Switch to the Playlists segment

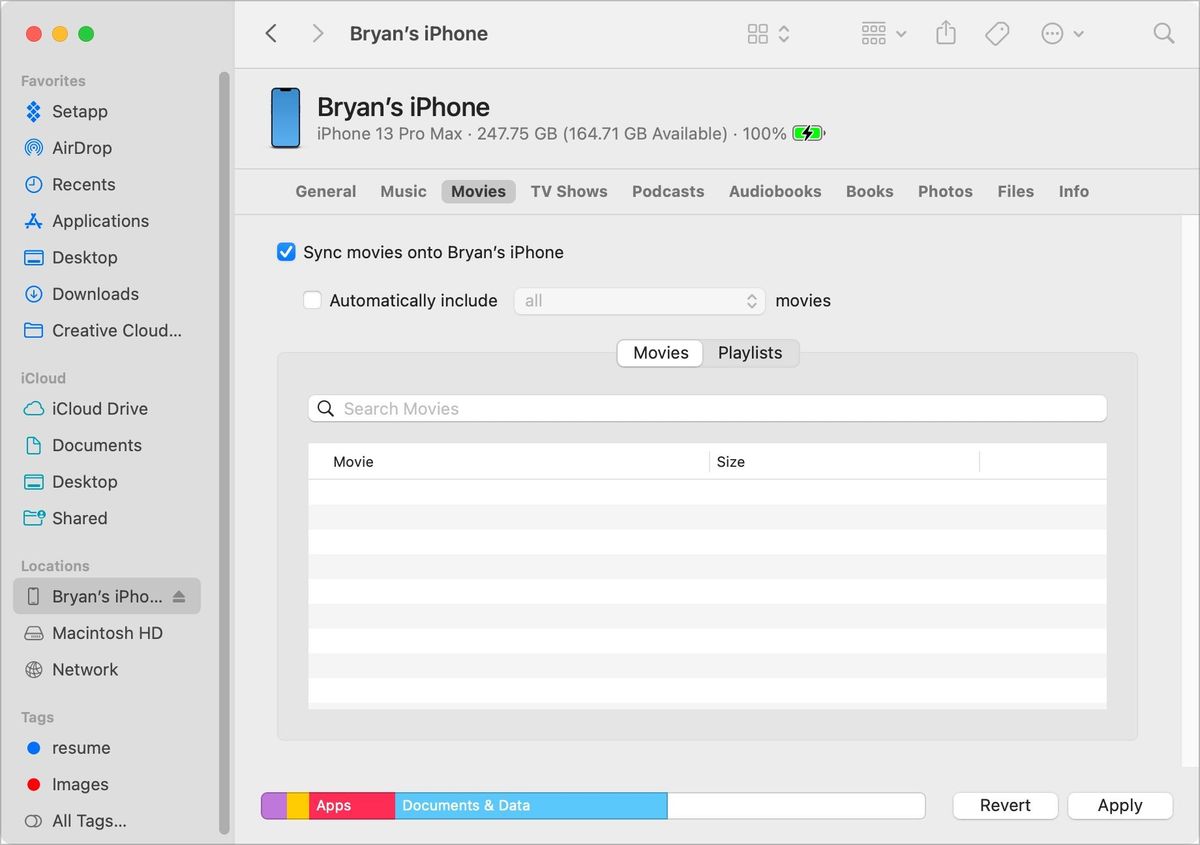[x=750, y=352]
